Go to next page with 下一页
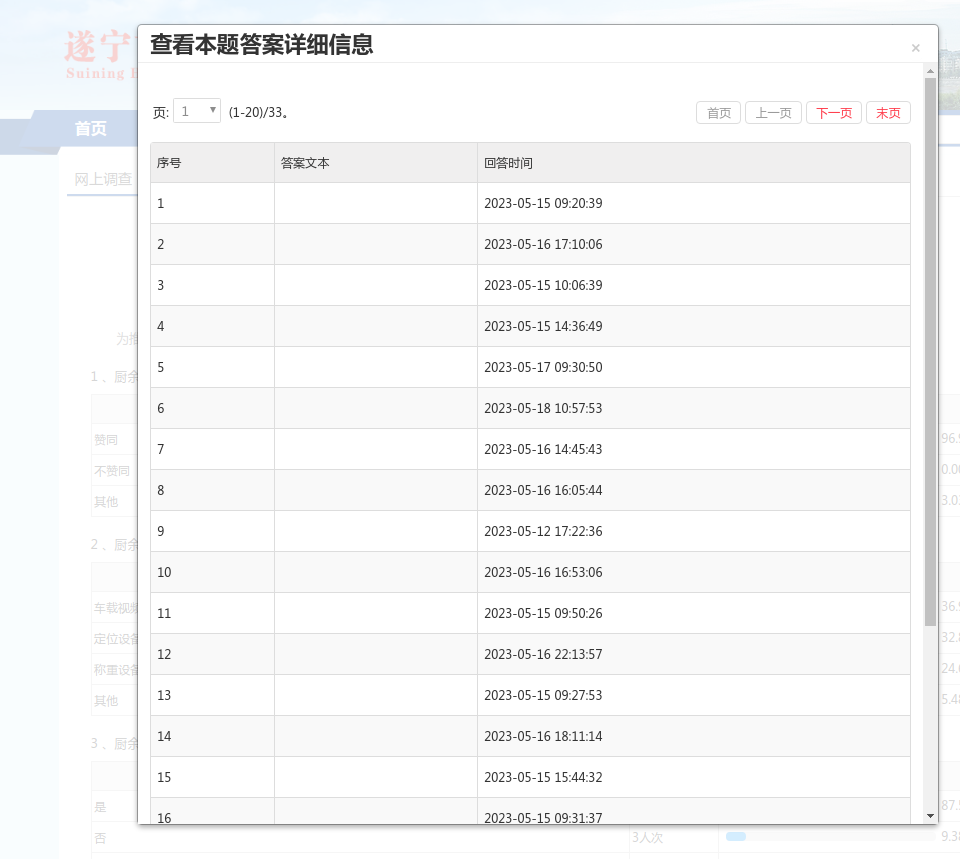960x859 pixels. click(x=834, y=113)
